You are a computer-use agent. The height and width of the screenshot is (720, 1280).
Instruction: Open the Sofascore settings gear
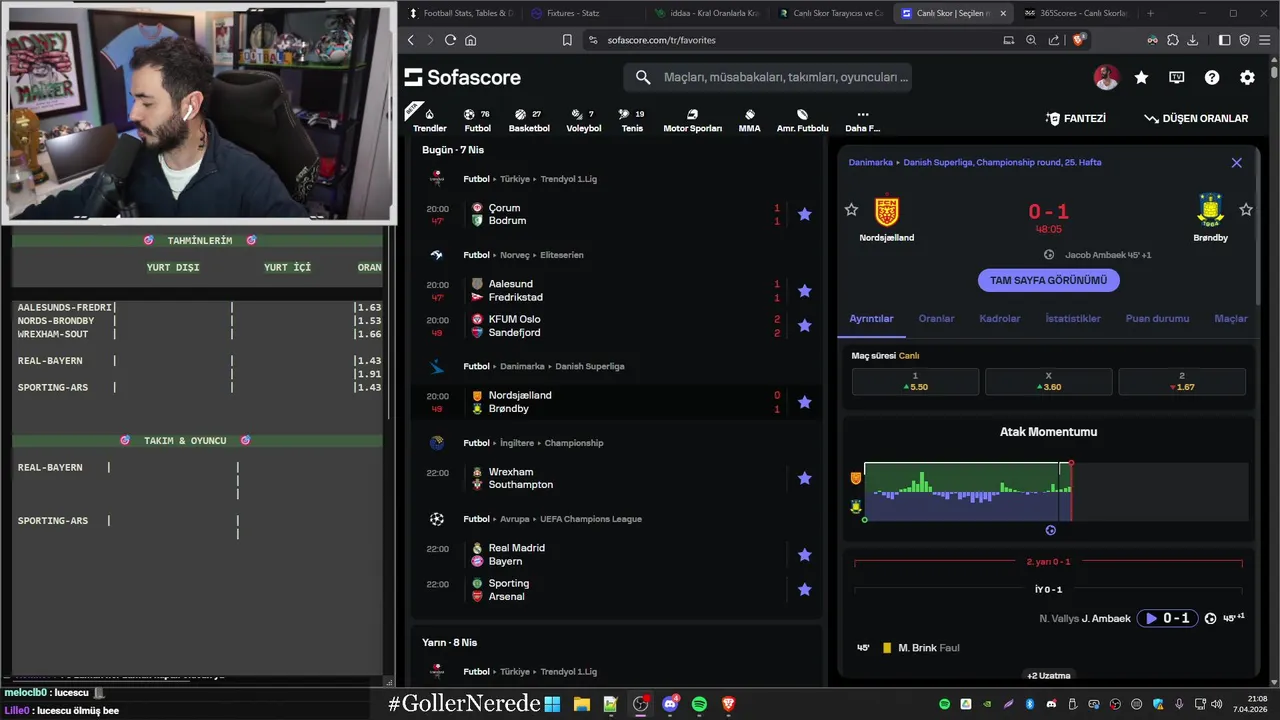tap(1247, 77)
